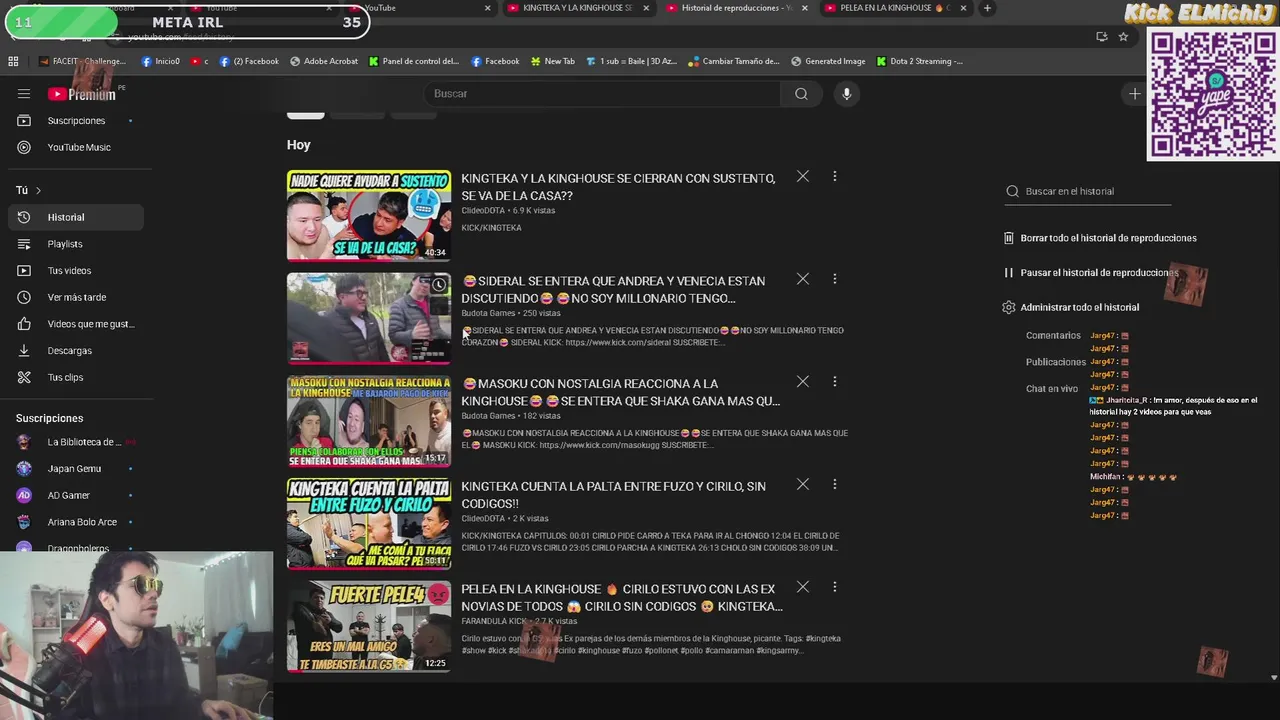This screenshot has width=1280, height=720.
Task: Open Administrar todo el historial
Action: [1071, 307]
